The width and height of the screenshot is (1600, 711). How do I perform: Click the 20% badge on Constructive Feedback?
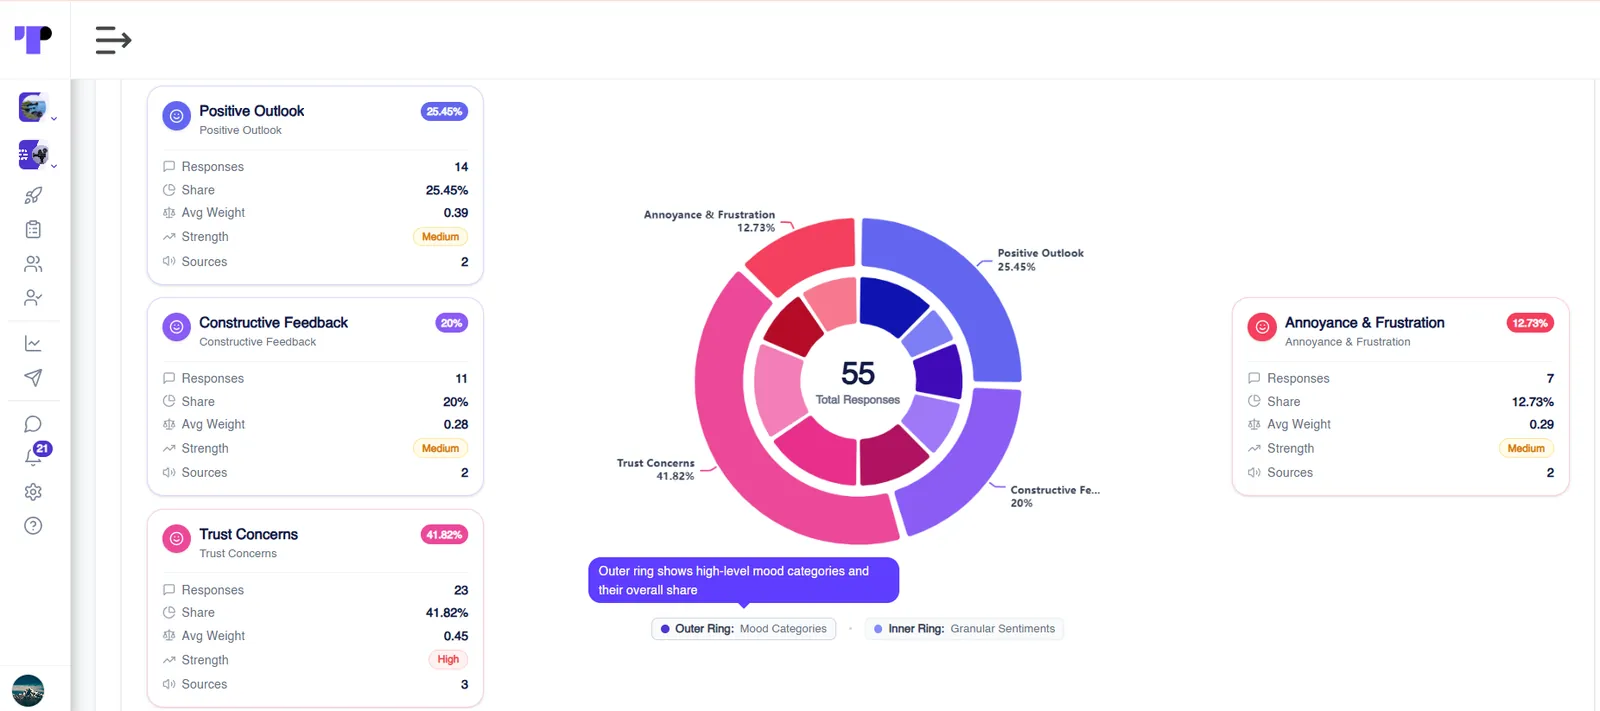click(452, 323)
